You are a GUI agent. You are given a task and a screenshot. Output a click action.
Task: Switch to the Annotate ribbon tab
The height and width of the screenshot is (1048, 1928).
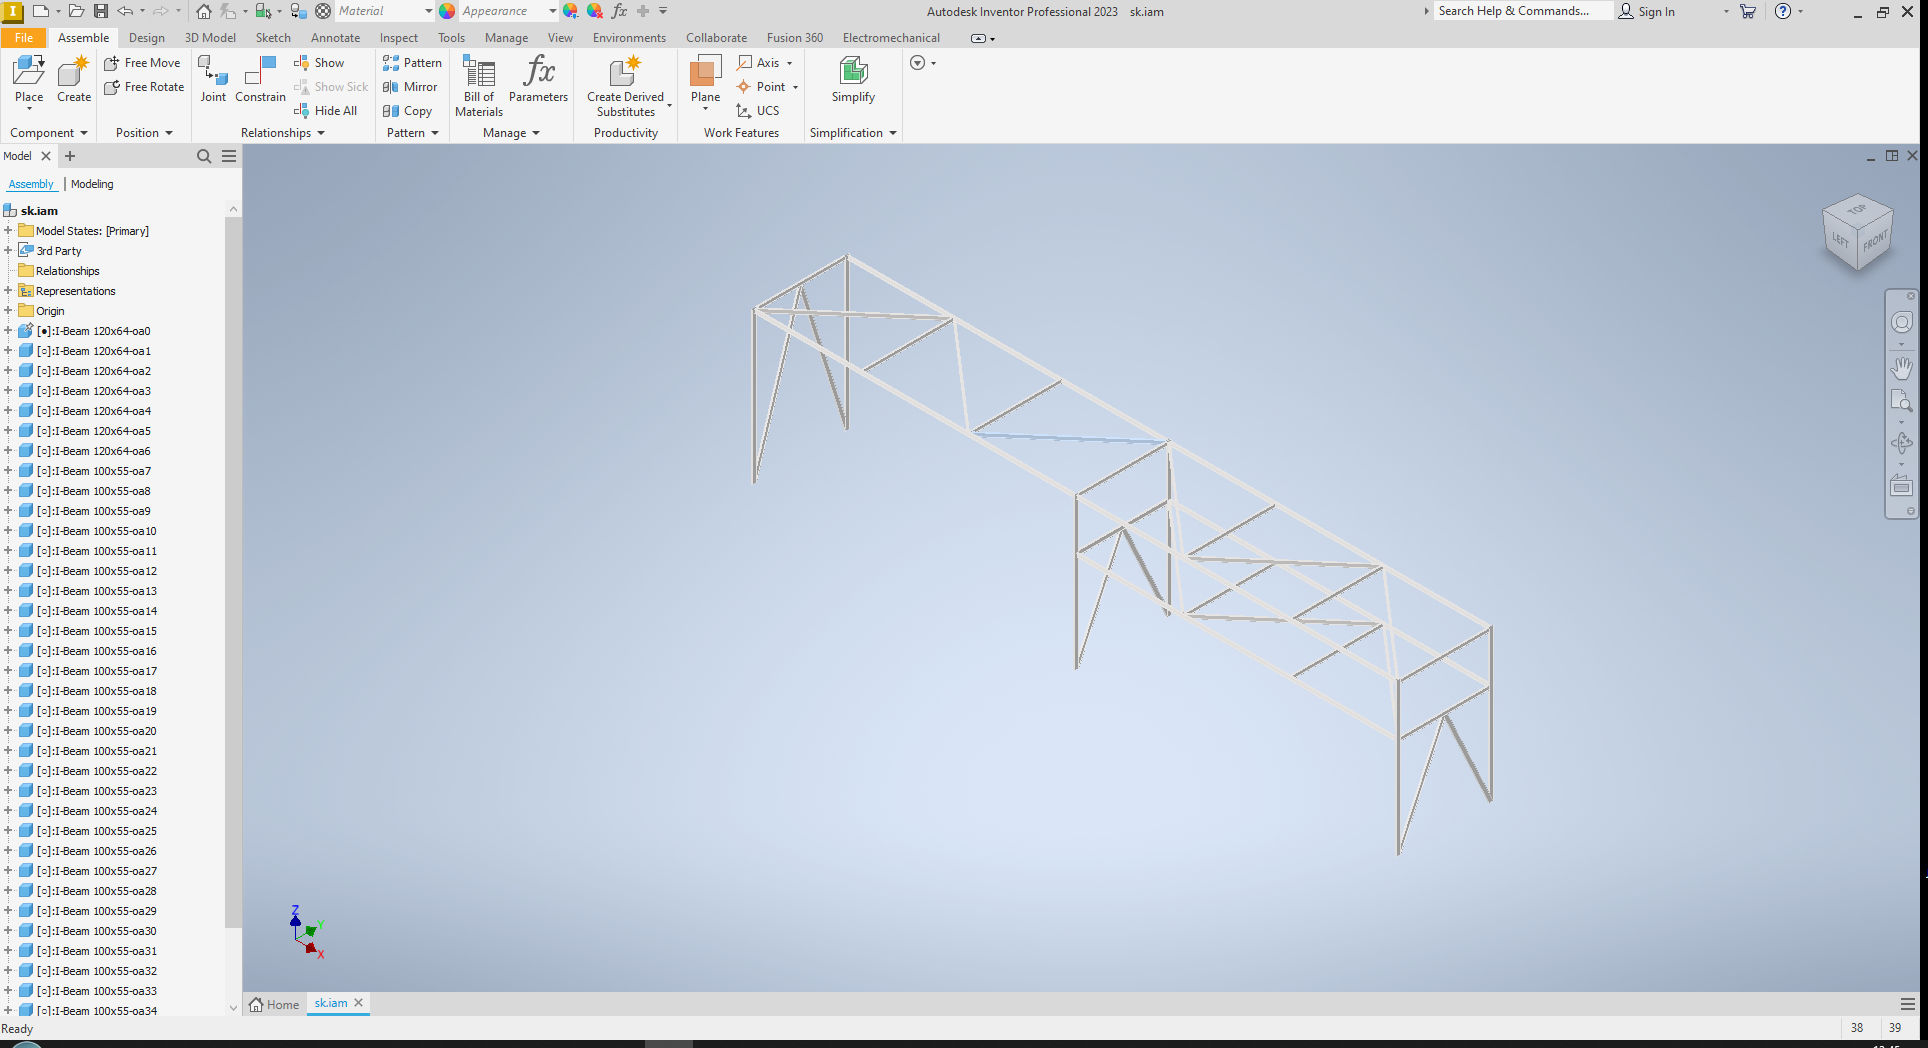pos(335,37)
